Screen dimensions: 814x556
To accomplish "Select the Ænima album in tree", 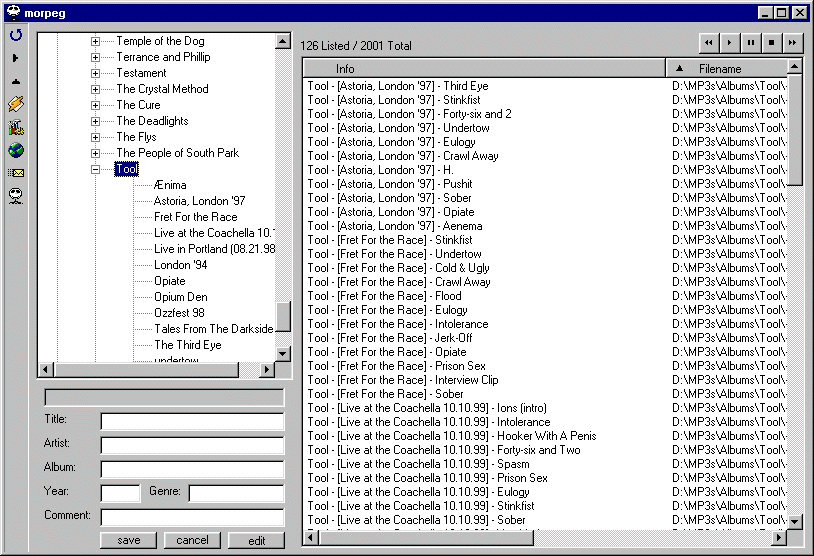I will tap(170, 185).
